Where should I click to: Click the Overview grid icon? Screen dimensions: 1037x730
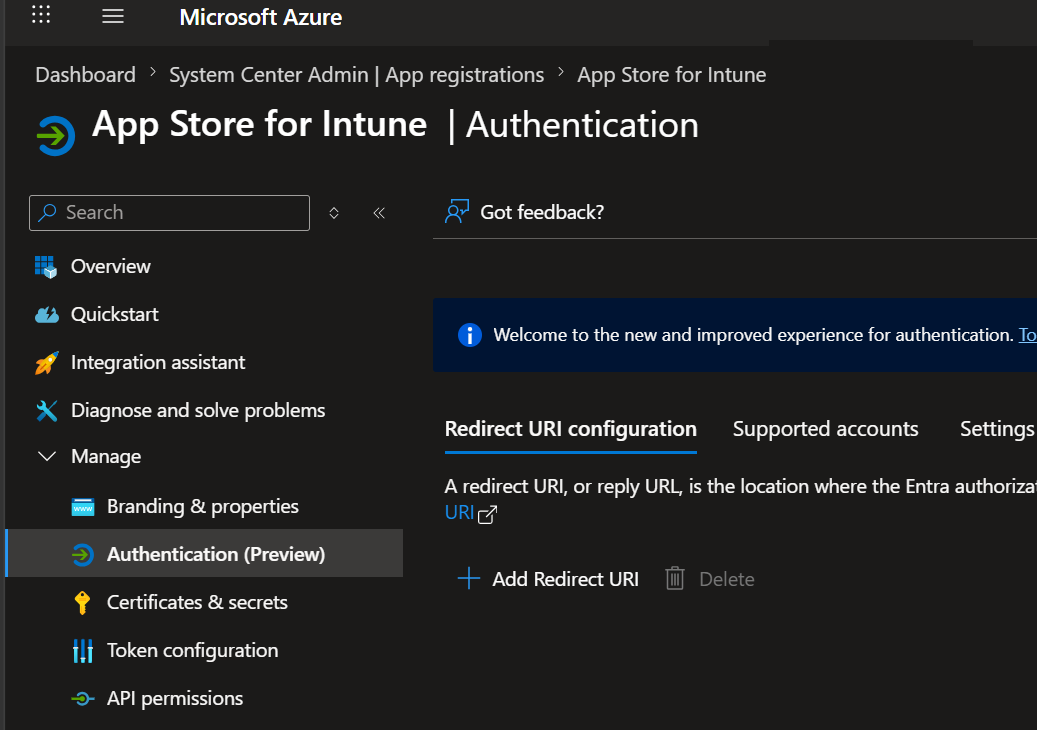click(x=46, y=267)
